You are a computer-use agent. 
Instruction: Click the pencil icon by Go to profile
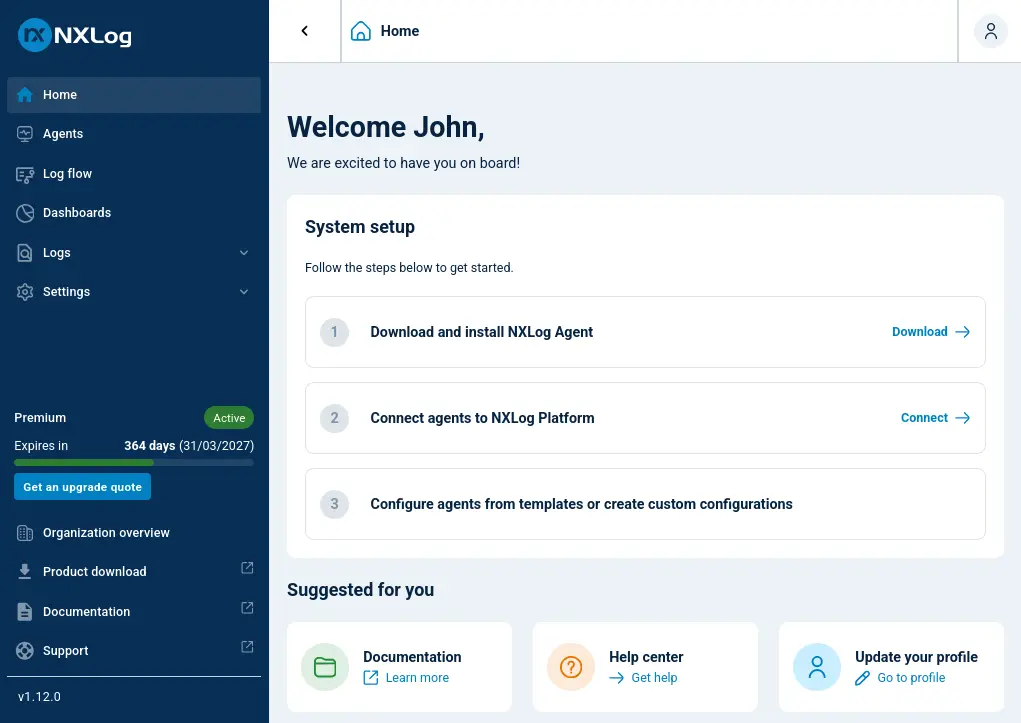coord(862,678)
